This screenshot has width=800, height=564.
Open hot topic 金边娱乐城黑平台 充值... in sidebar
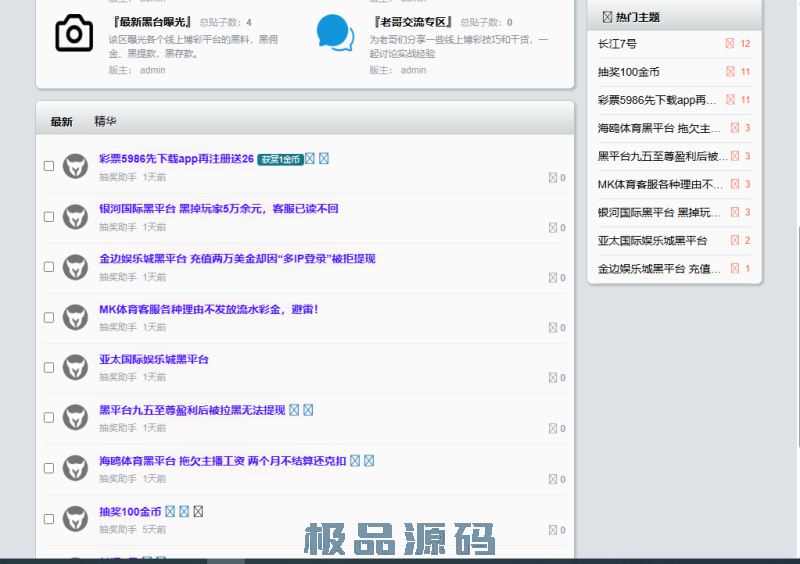pyautogui.click(x=659, y=268)
